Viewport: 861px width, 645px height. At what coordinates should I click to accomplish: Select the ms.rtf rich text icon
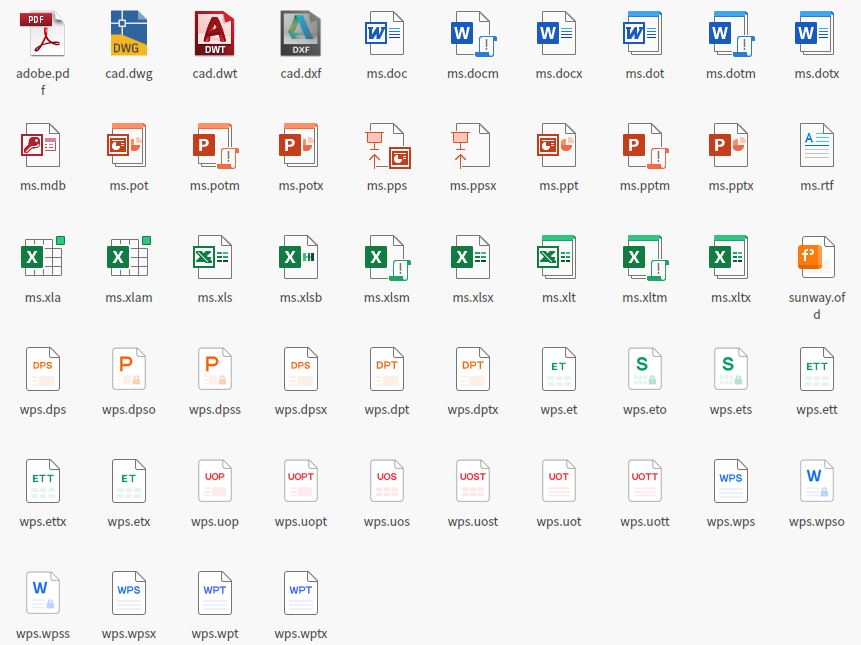tap(817, 146)
